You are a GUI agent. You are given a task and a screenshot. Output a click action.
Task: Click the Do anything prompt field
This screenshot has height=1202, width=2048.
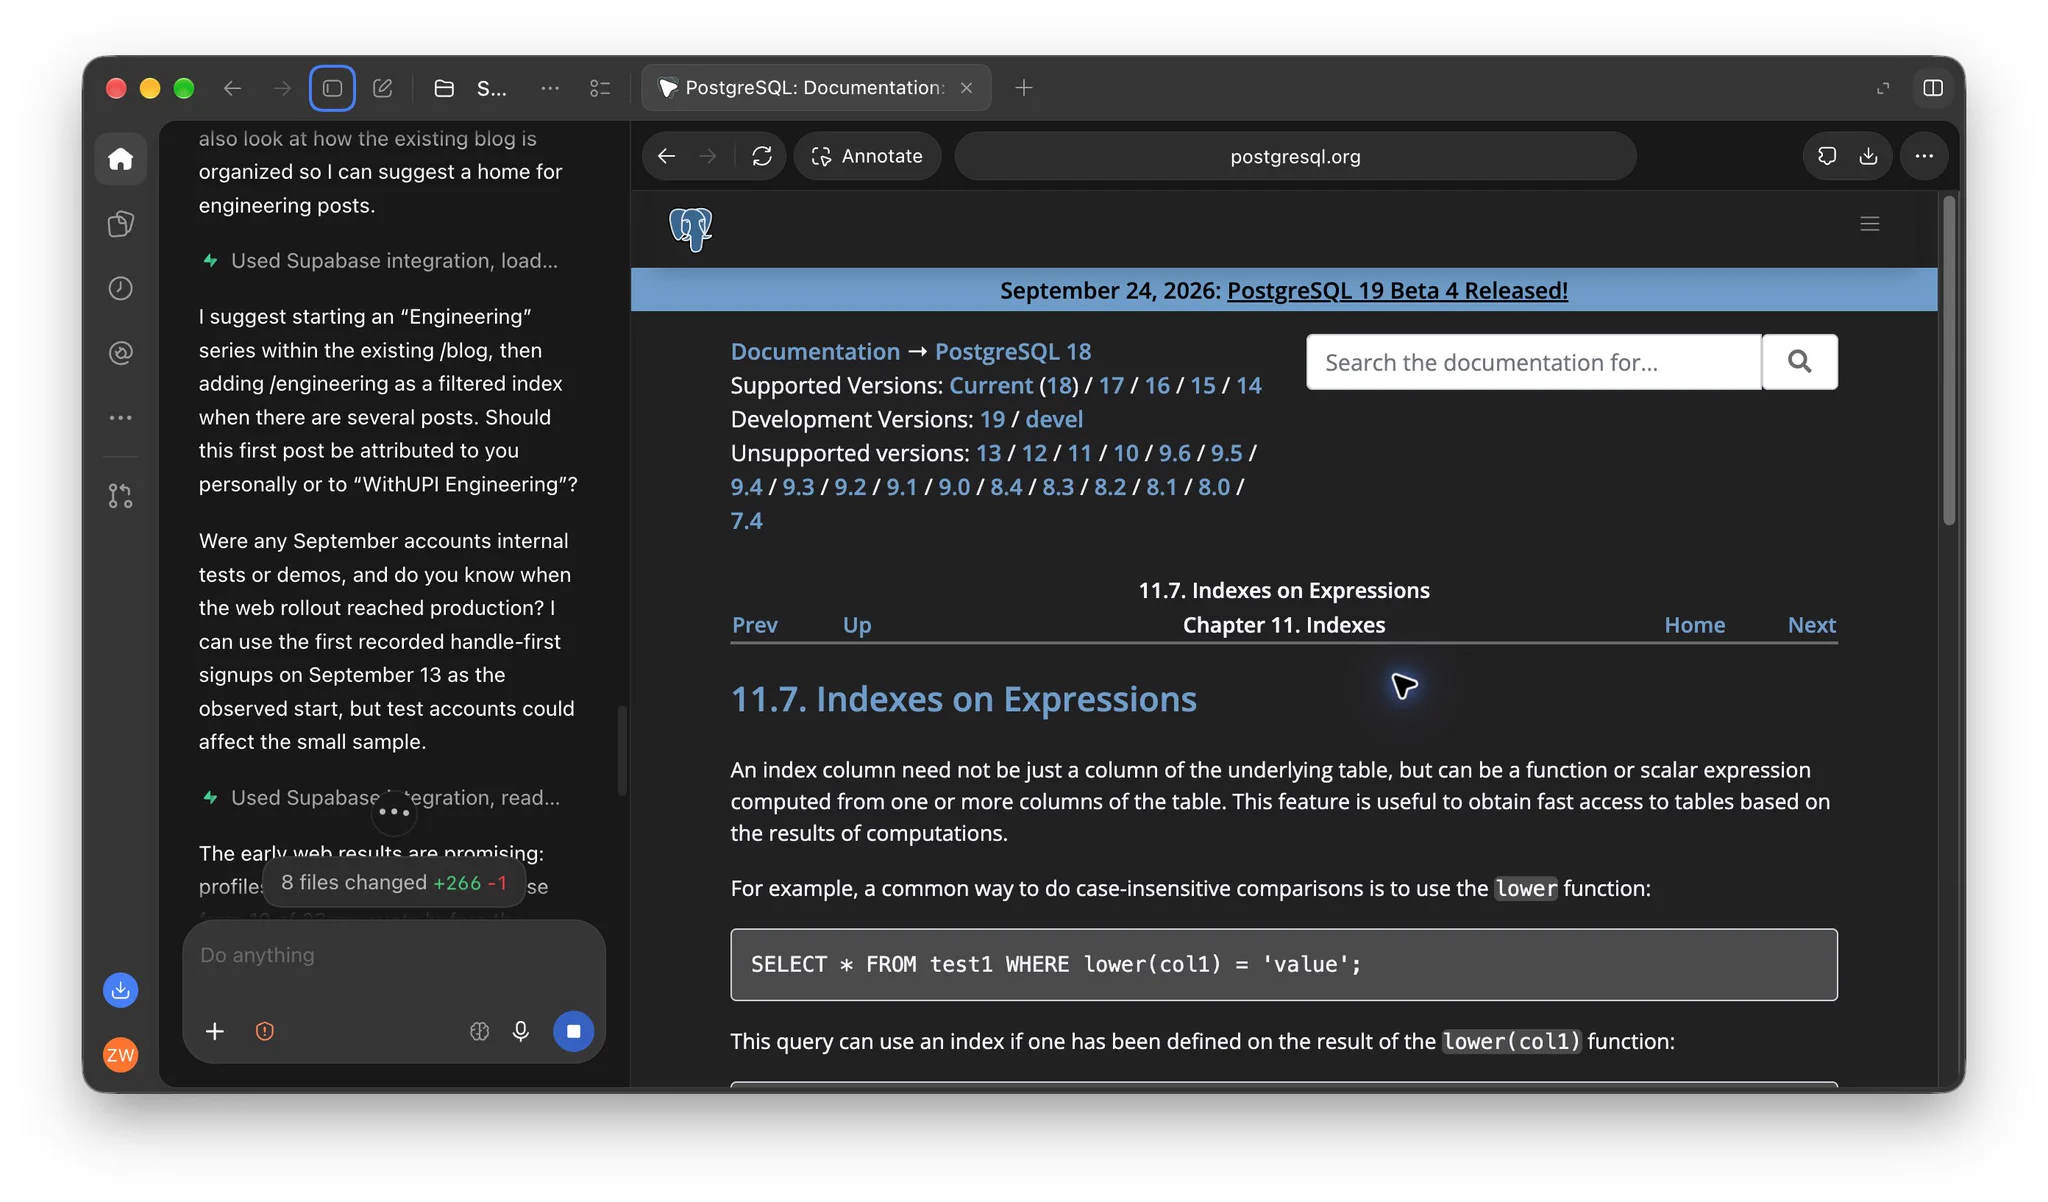[x=394, y=956]
